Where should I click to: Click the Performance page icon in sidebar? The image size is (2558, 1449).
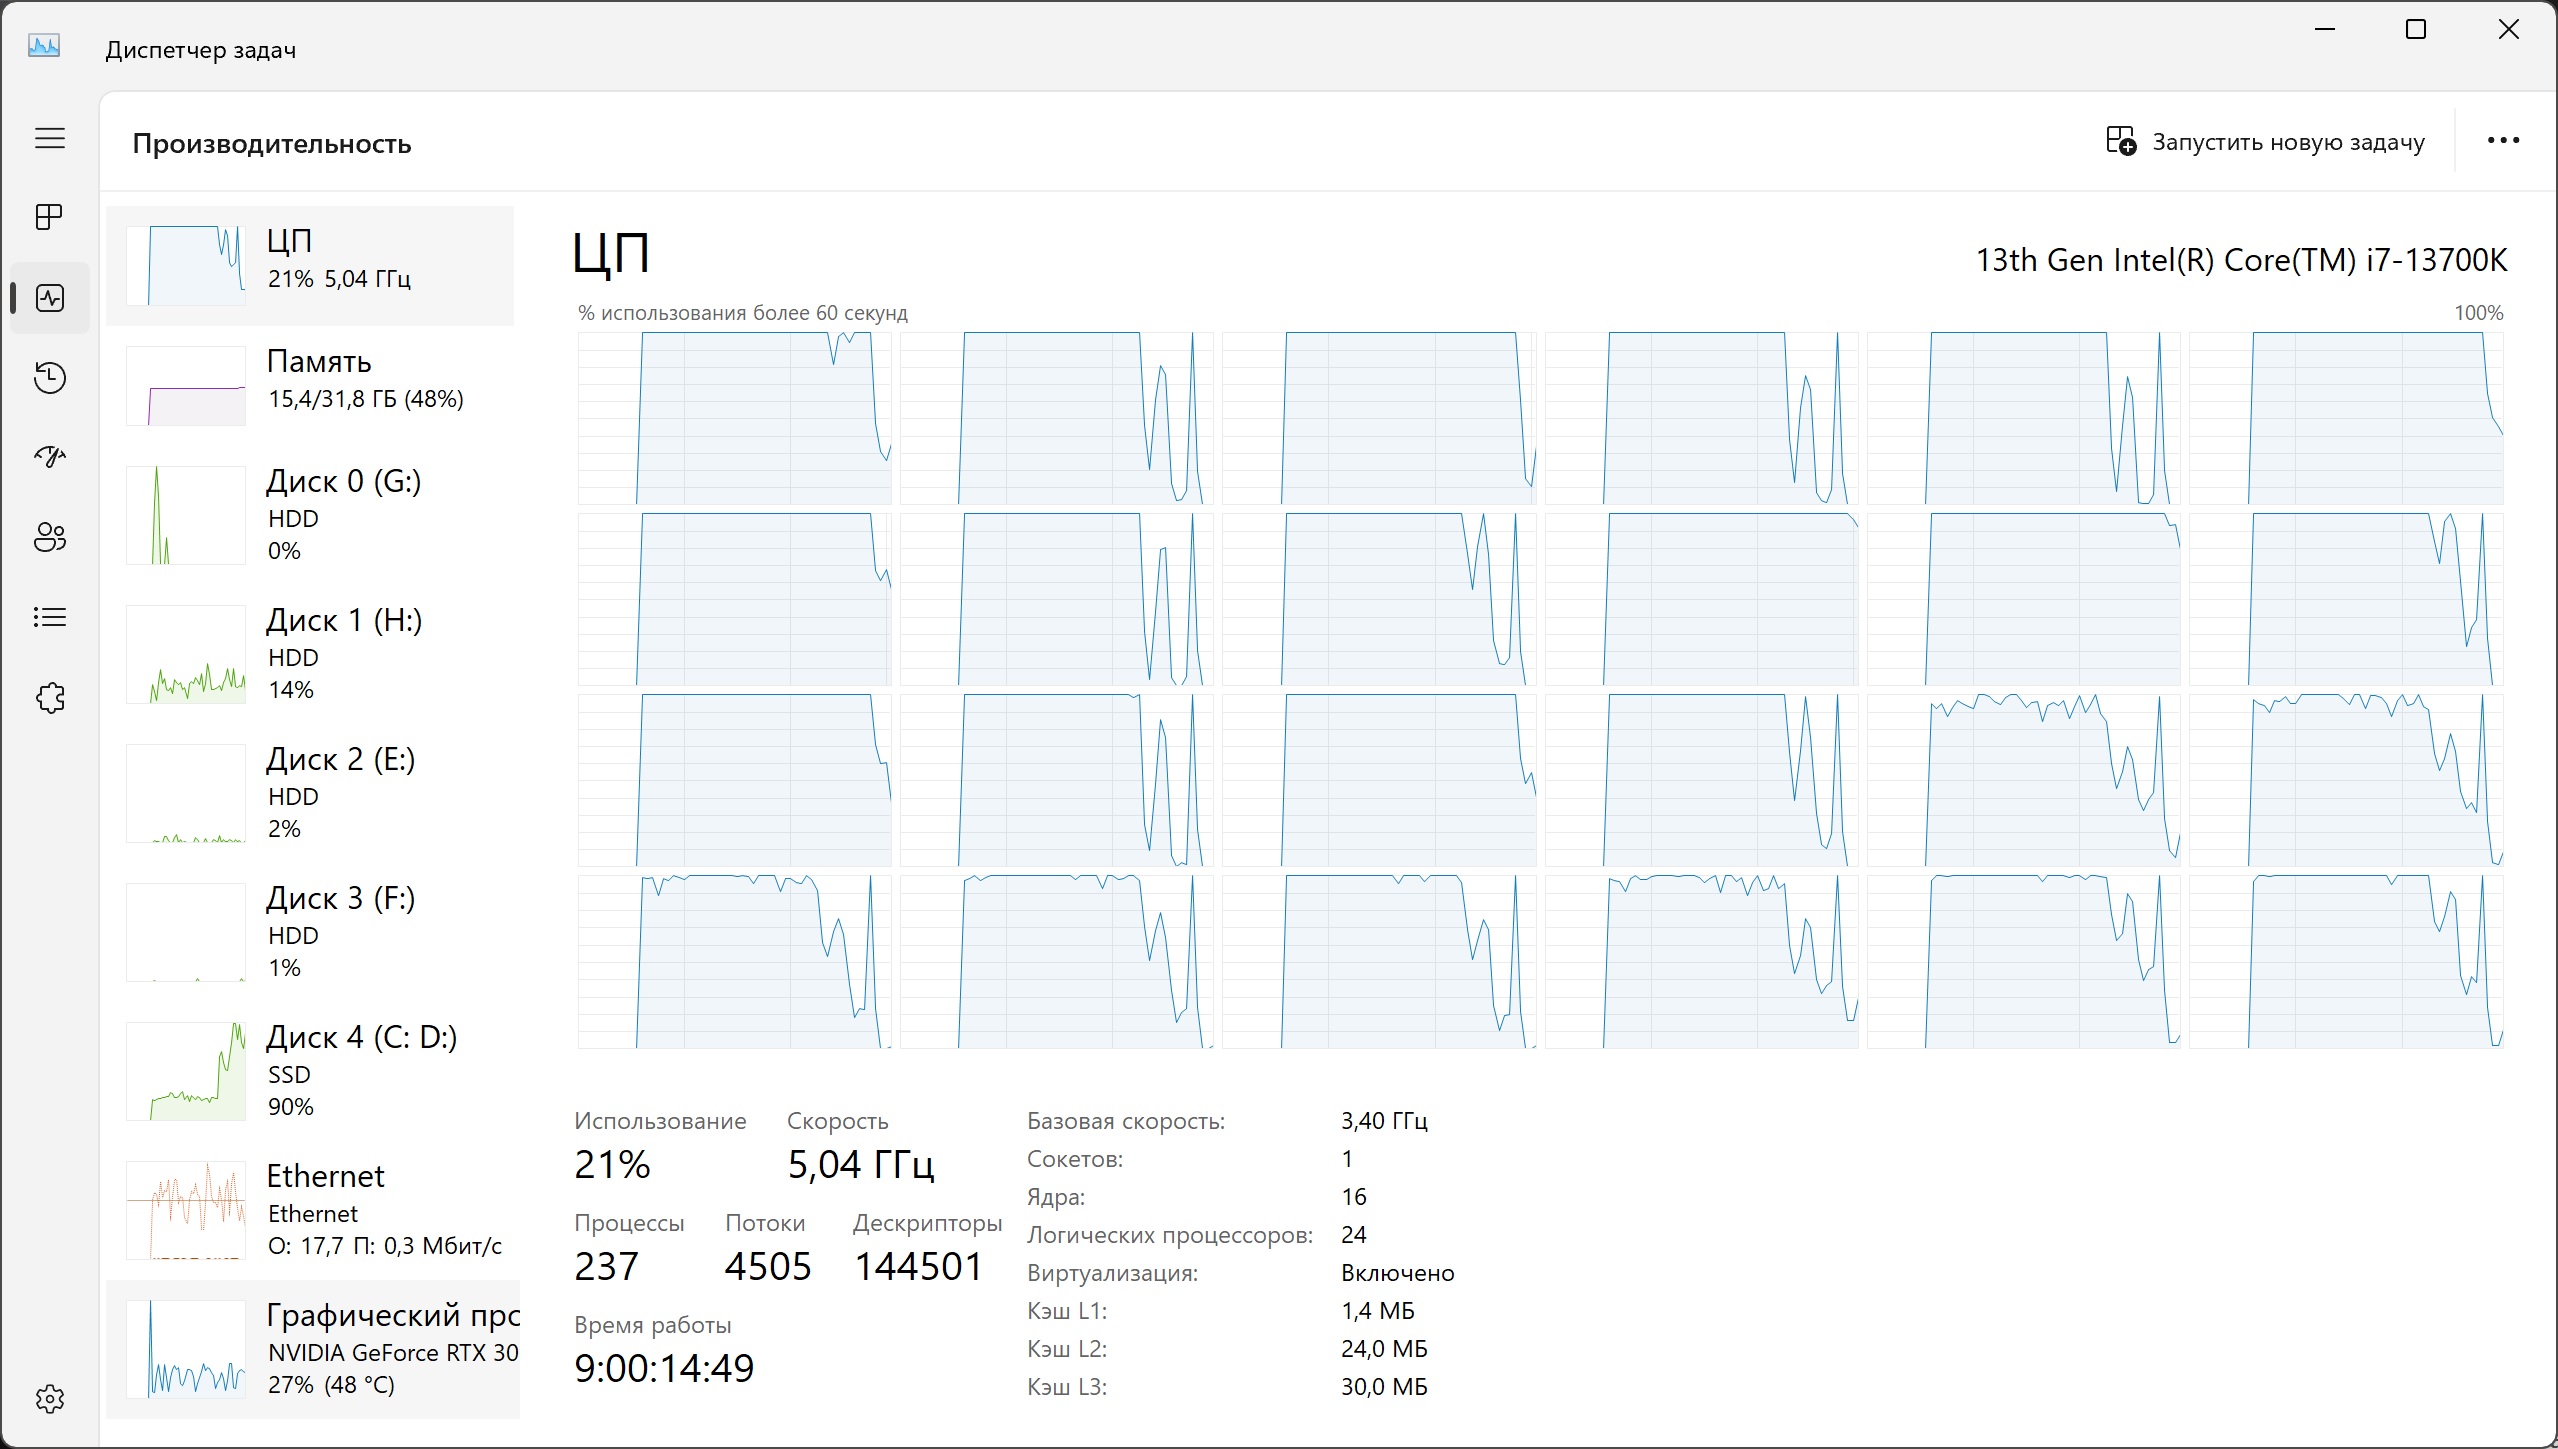tap(49, 298)
